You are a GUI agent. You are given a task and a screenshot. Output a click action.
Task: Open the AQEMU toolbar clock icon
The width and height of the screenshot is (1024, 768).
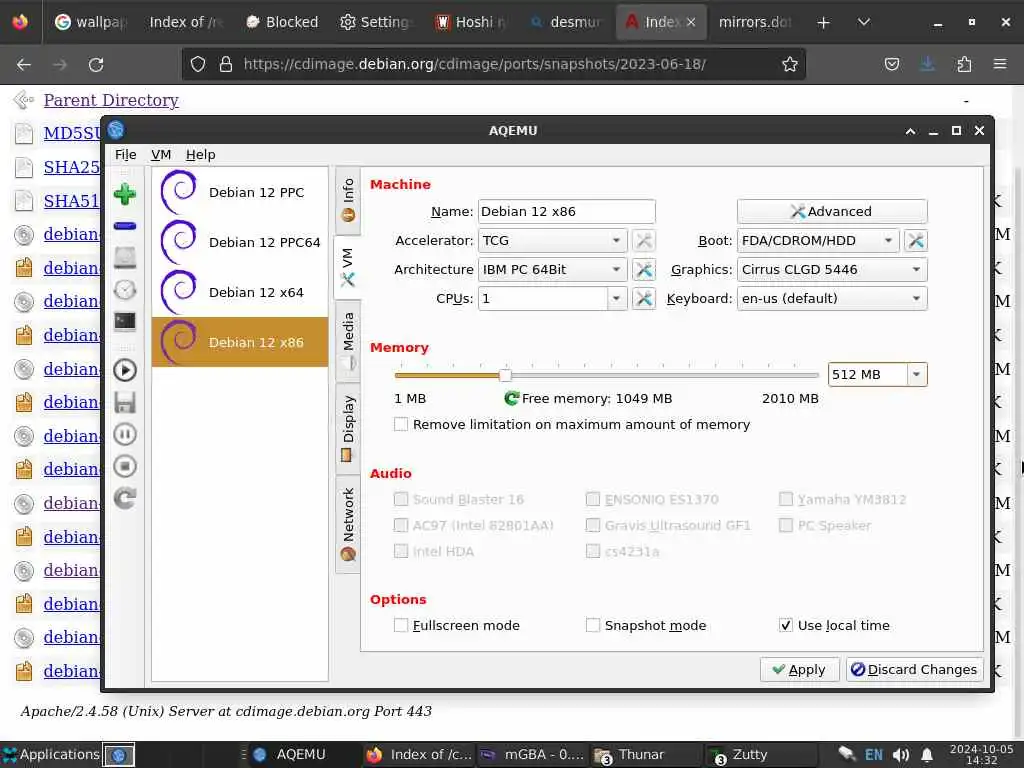125,289
